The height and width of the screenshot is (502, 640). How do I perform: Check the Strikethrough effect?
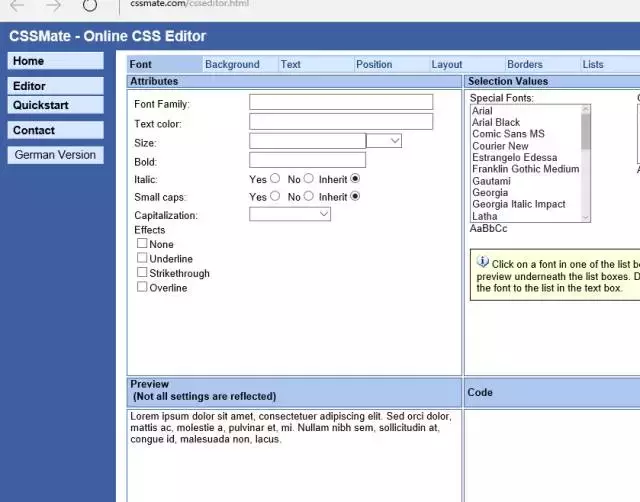(142, 272)
